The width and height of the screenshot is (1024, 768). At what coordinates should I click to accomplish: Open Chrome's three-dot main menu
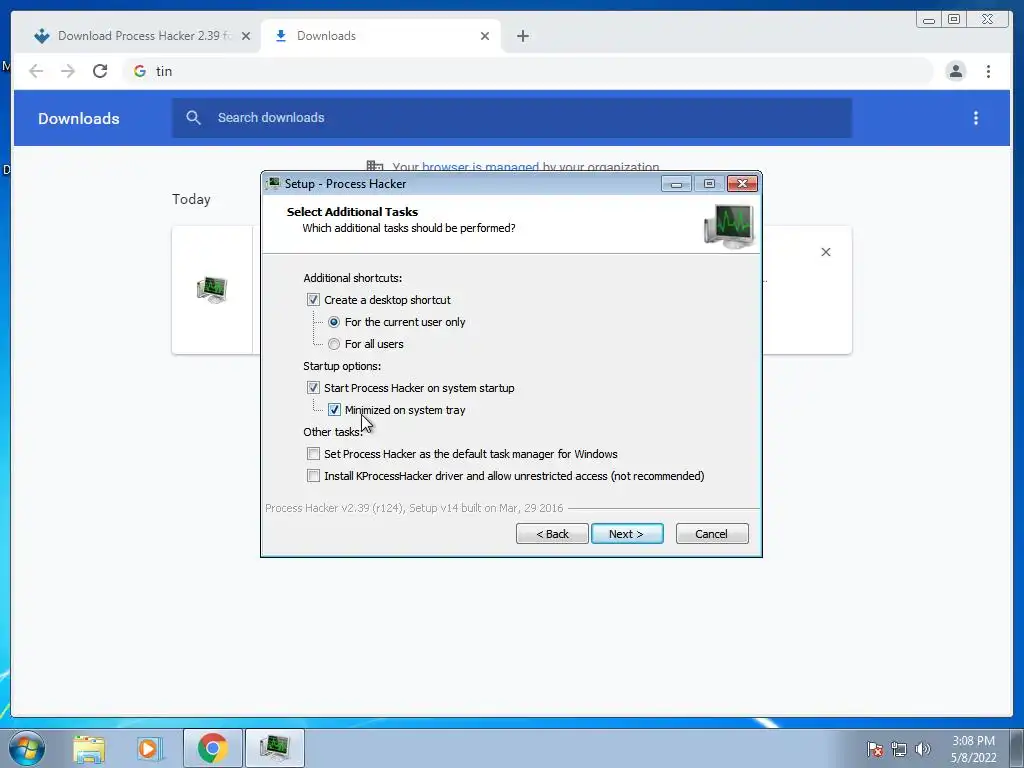point(988,71)
